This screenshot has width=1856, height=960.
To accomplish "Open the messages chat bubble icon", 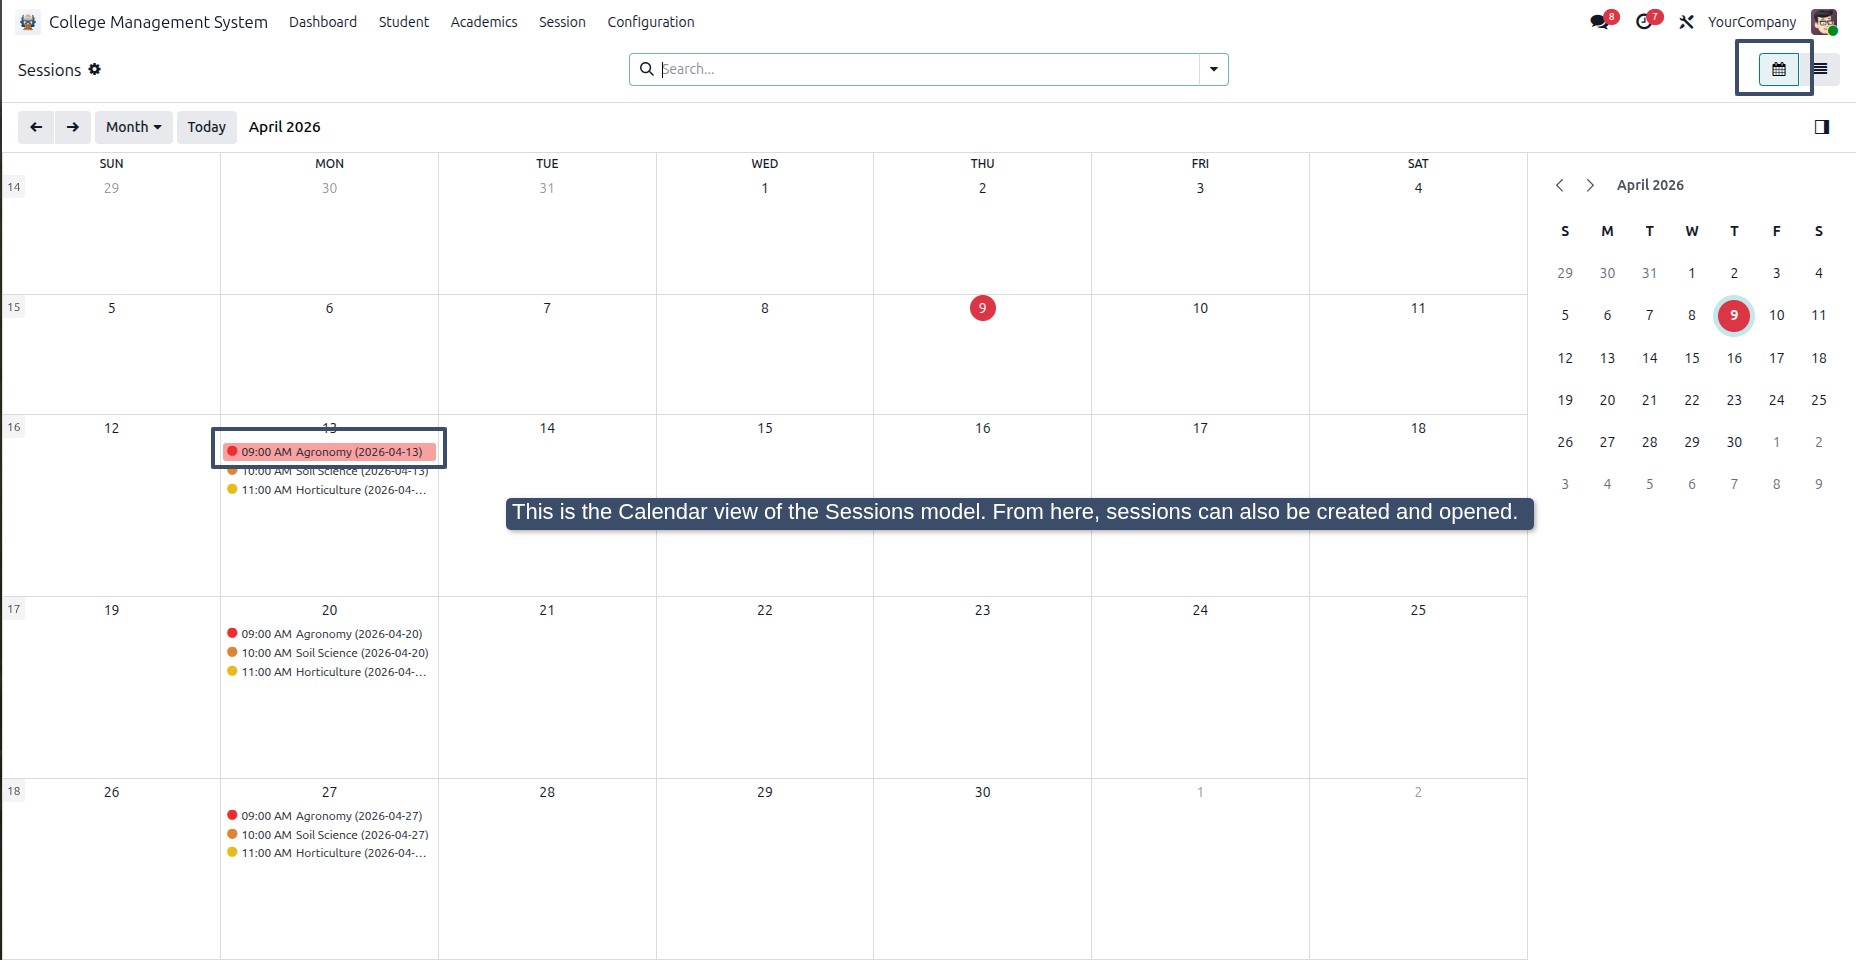I will click(x=1600, y=22).
